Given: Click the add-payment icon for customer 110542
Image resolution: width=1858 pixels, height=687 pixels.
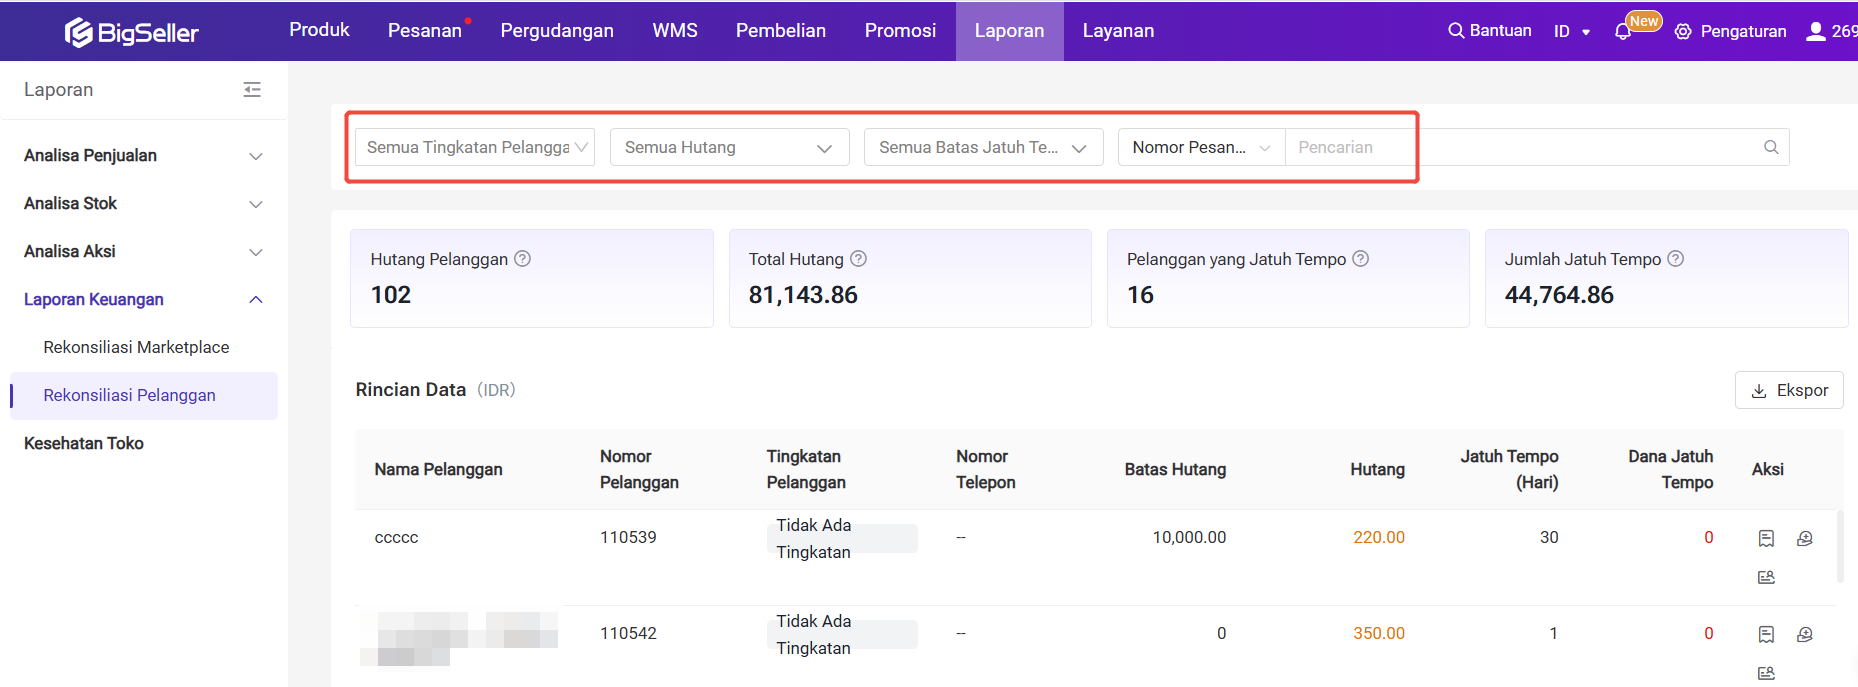Looking at the screenshot, I should tap(1804, 634).
